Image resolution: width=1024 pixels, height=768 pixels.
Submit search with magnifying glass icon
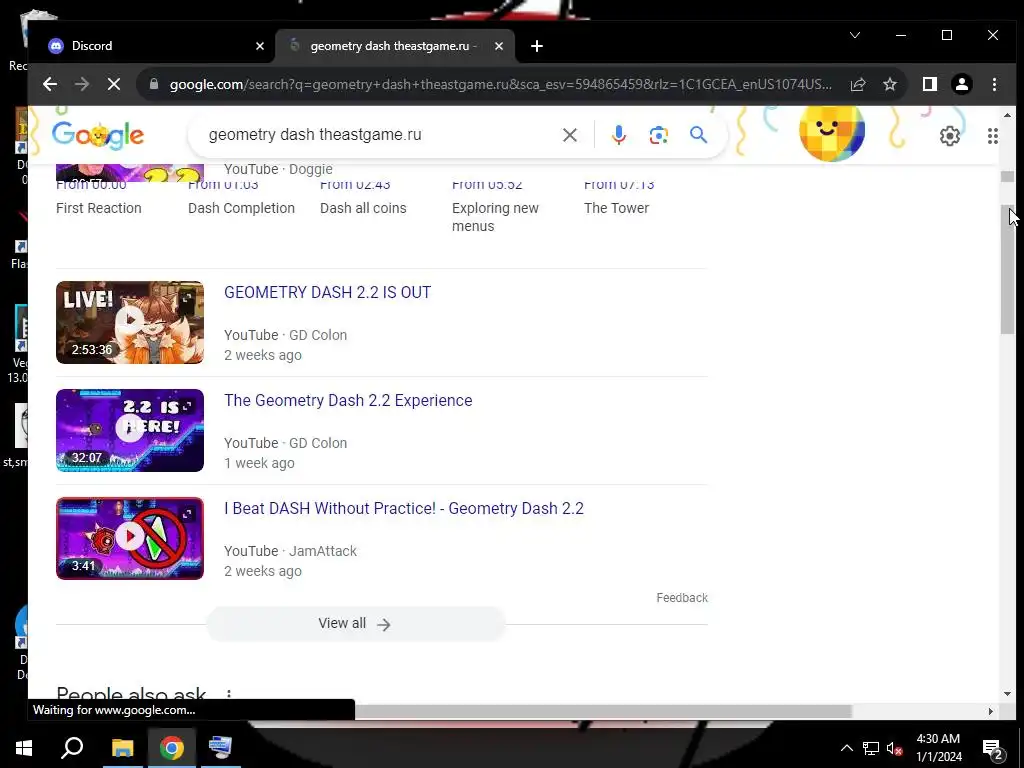pyautogui.click(x=698, y=135)
